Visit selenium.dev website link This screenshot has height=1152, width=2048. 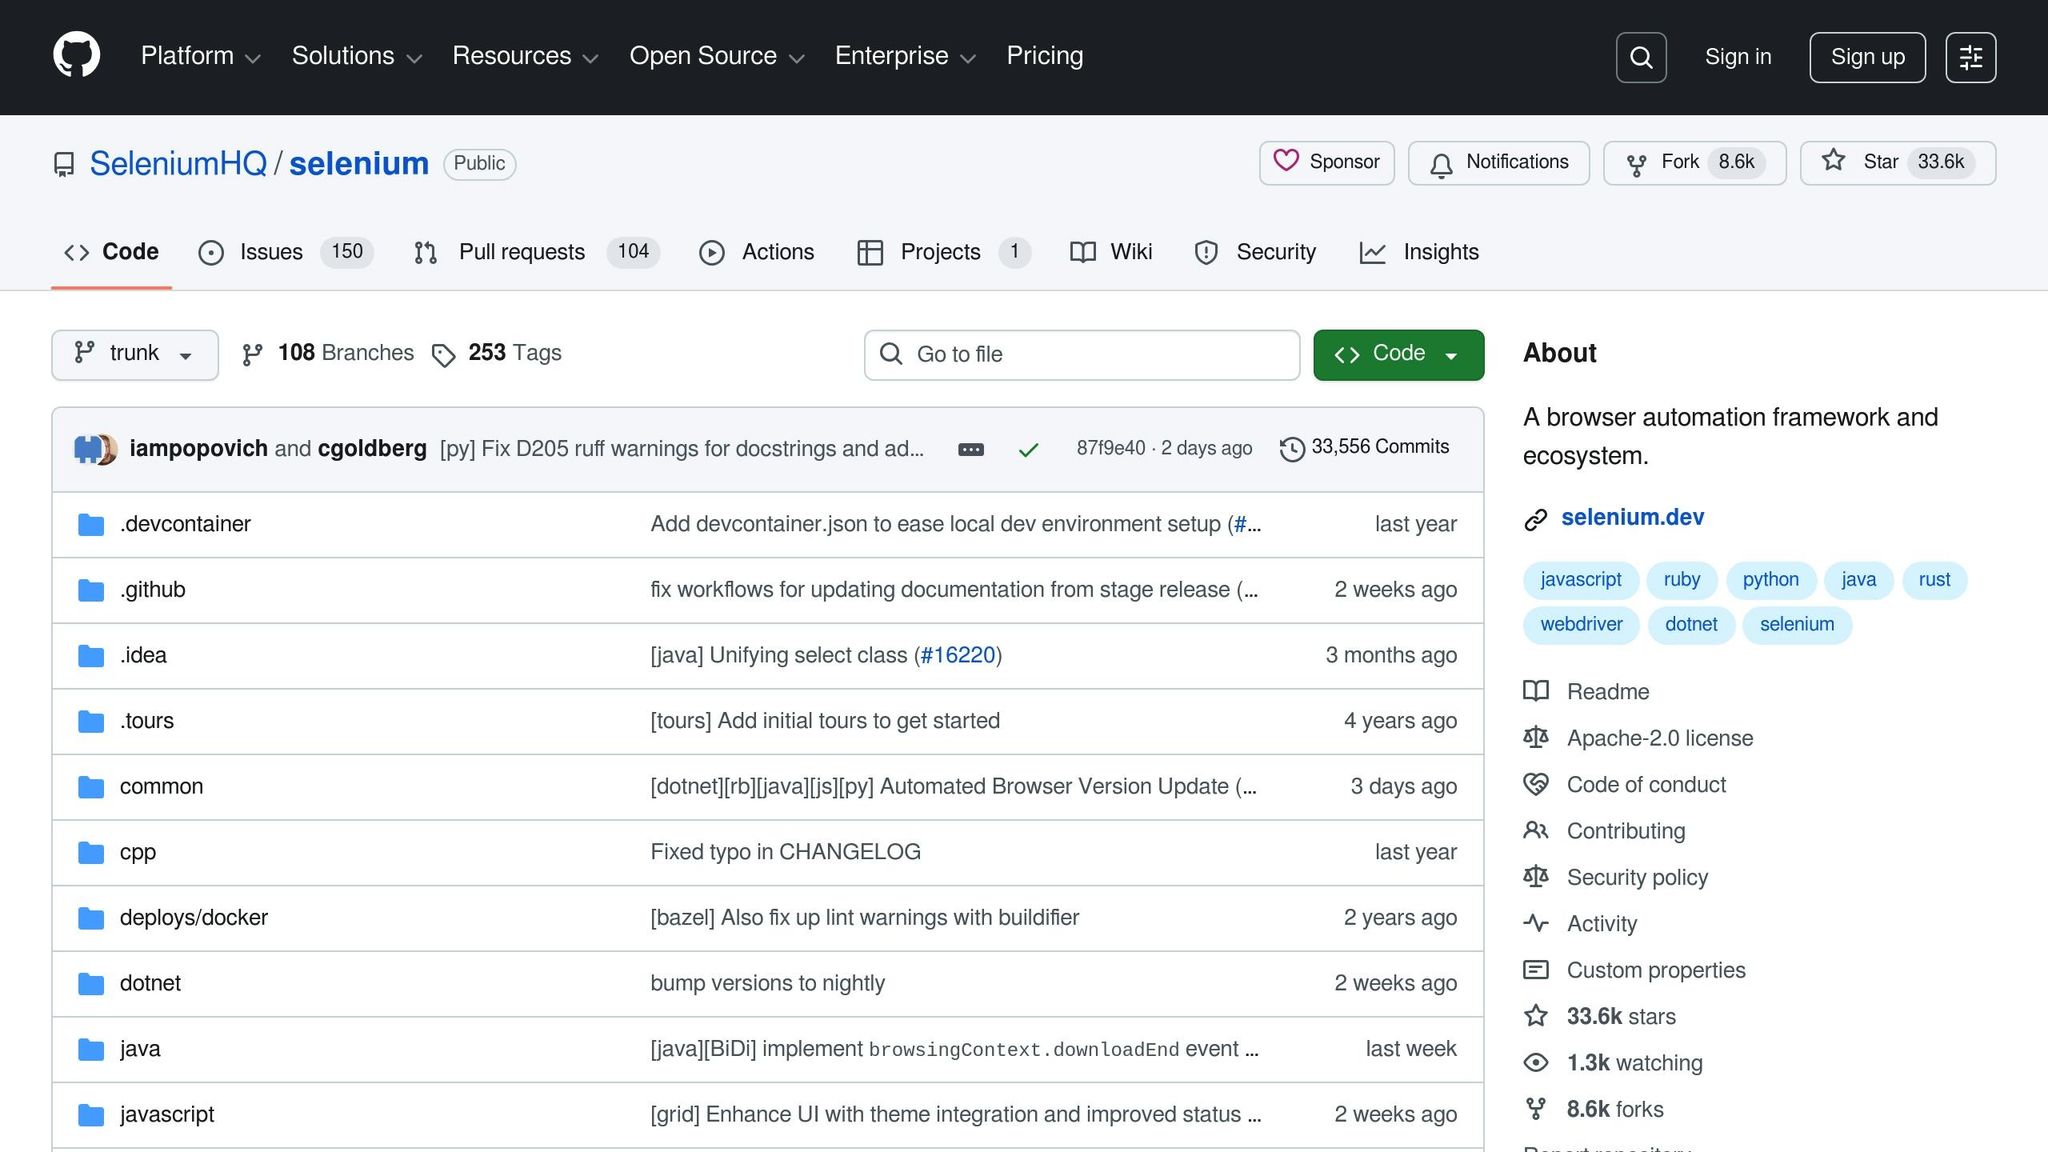[1632, 517]
